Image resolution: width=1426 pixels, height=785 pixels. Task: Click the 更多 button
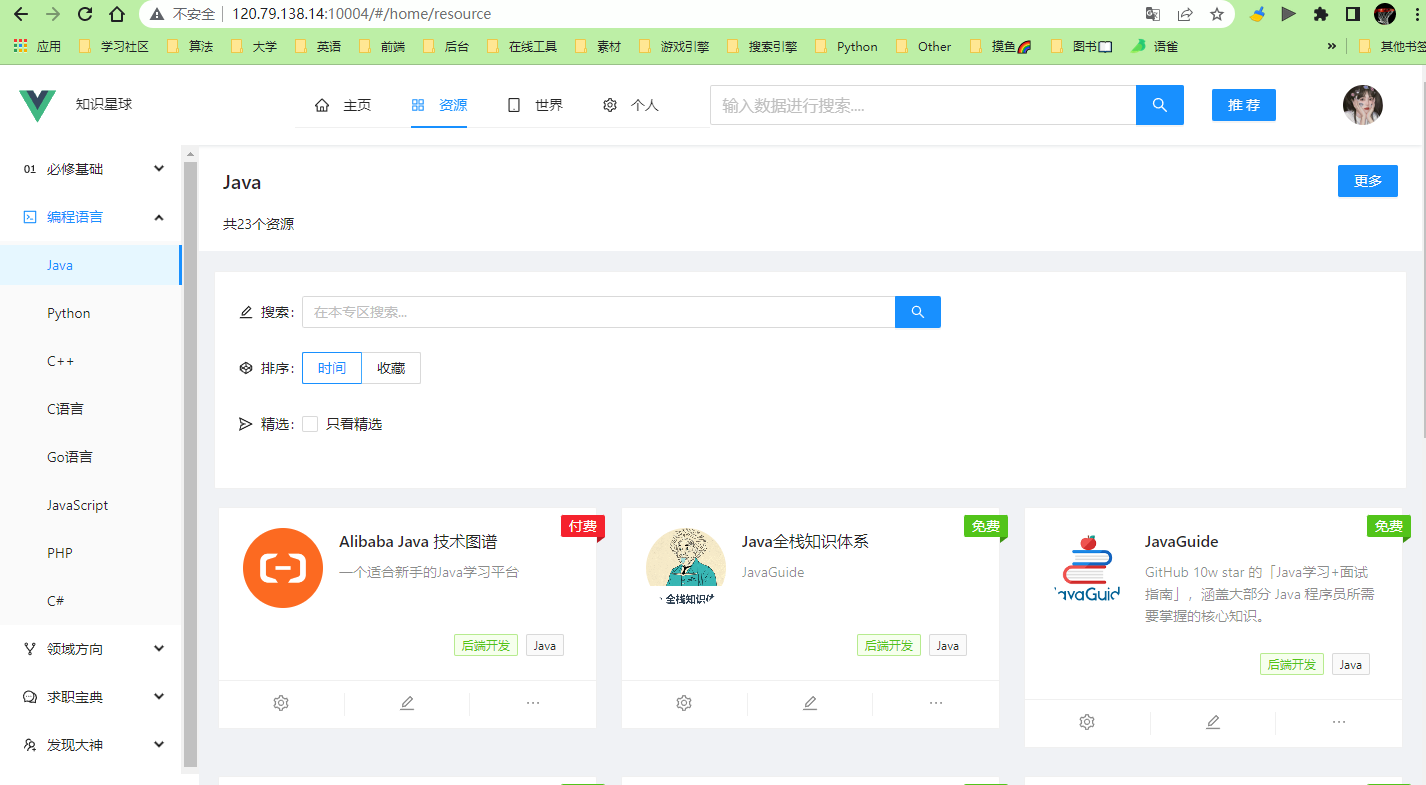1368,181
